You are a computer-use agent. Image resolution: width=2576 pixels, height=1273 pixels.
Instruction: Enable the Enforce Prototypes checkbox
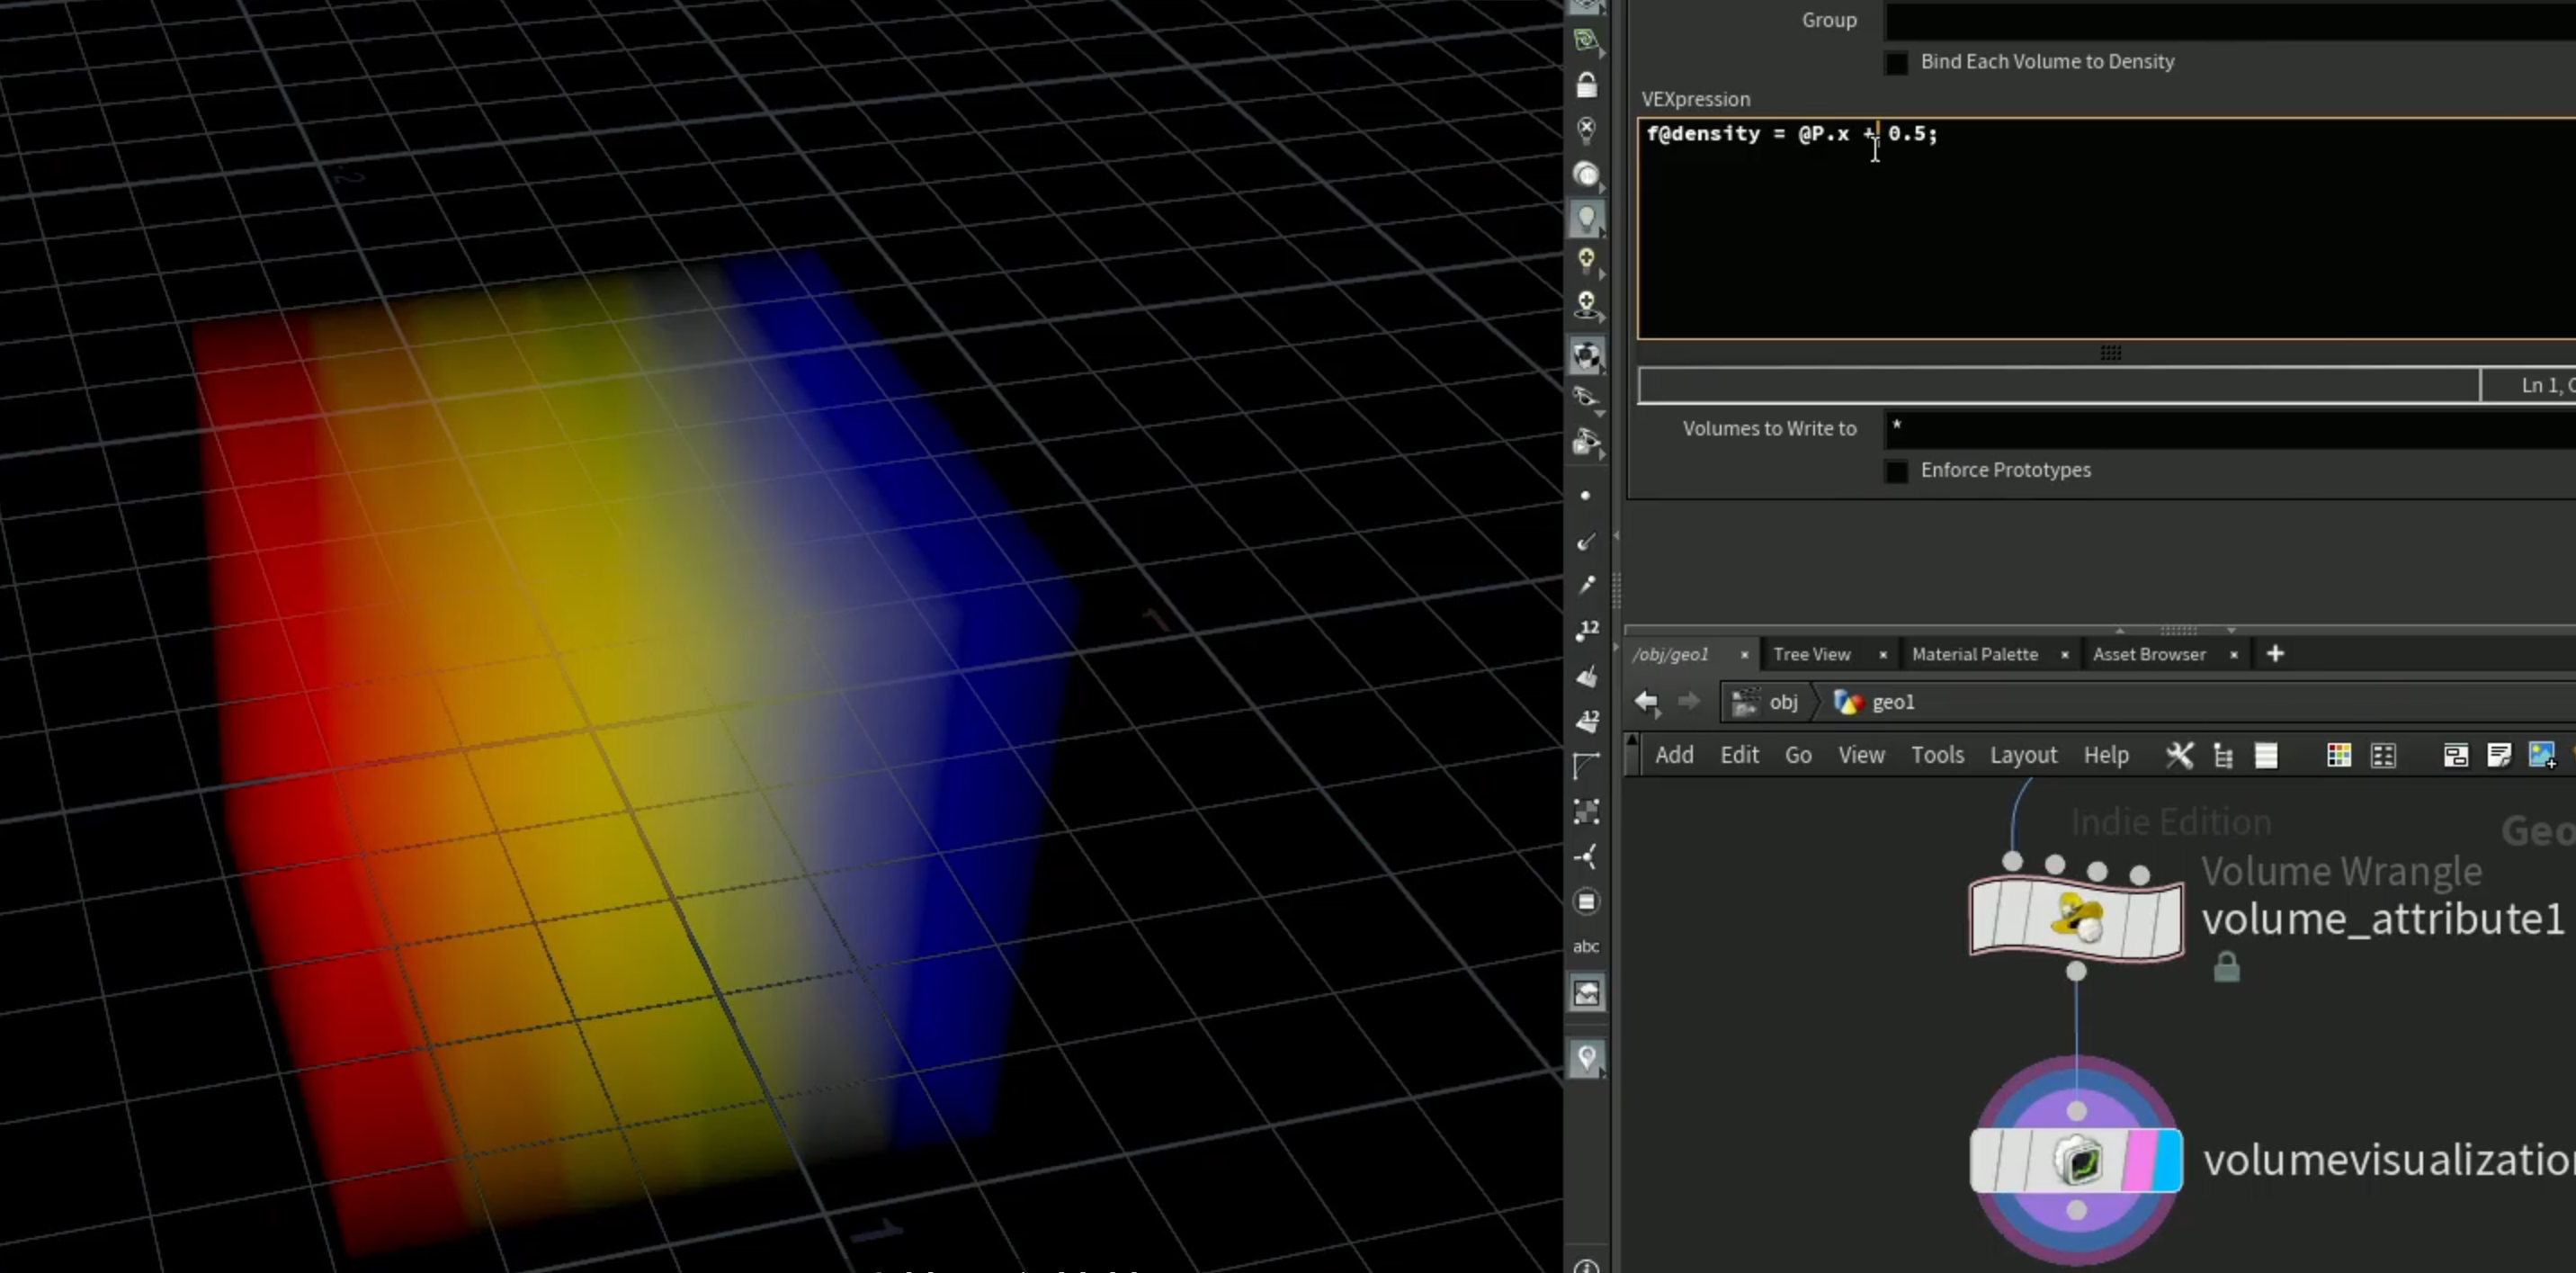click(1896, 470)
